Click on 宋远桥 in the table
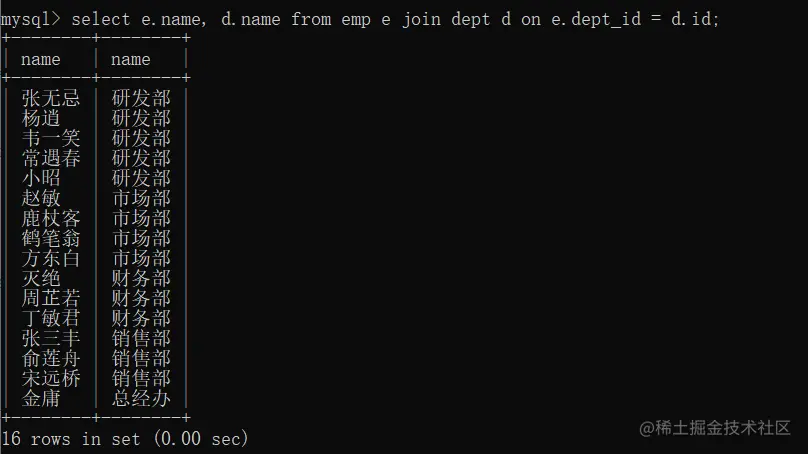 [x=51, y=379]
